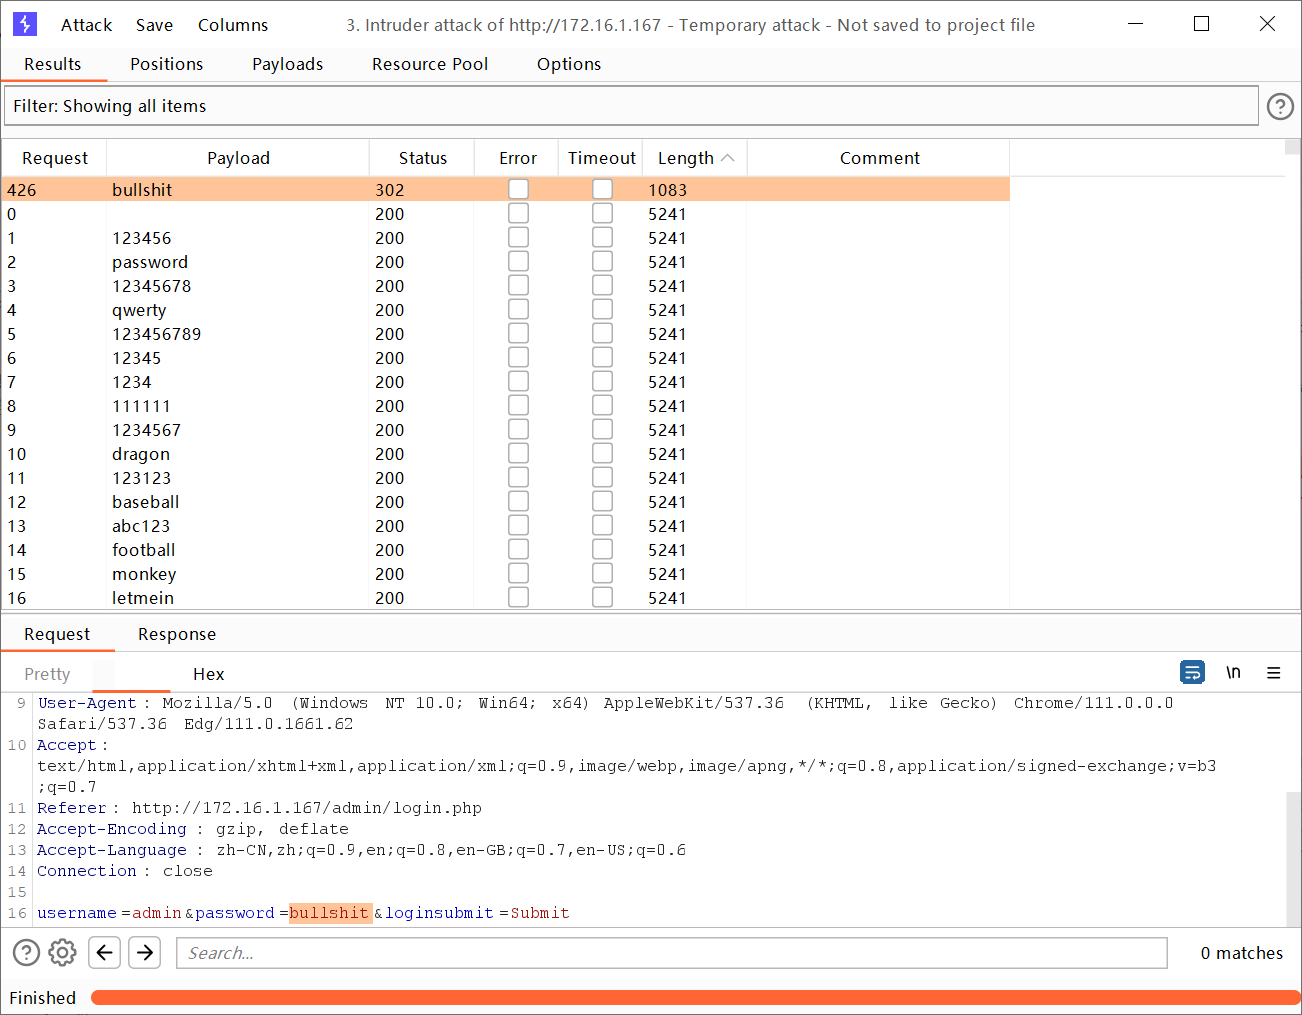Image resolution: width=1302 pixels, height=1015 pixels.
Task: Toggle the word wrap icon in request editor
Action: click(1192, 673)
